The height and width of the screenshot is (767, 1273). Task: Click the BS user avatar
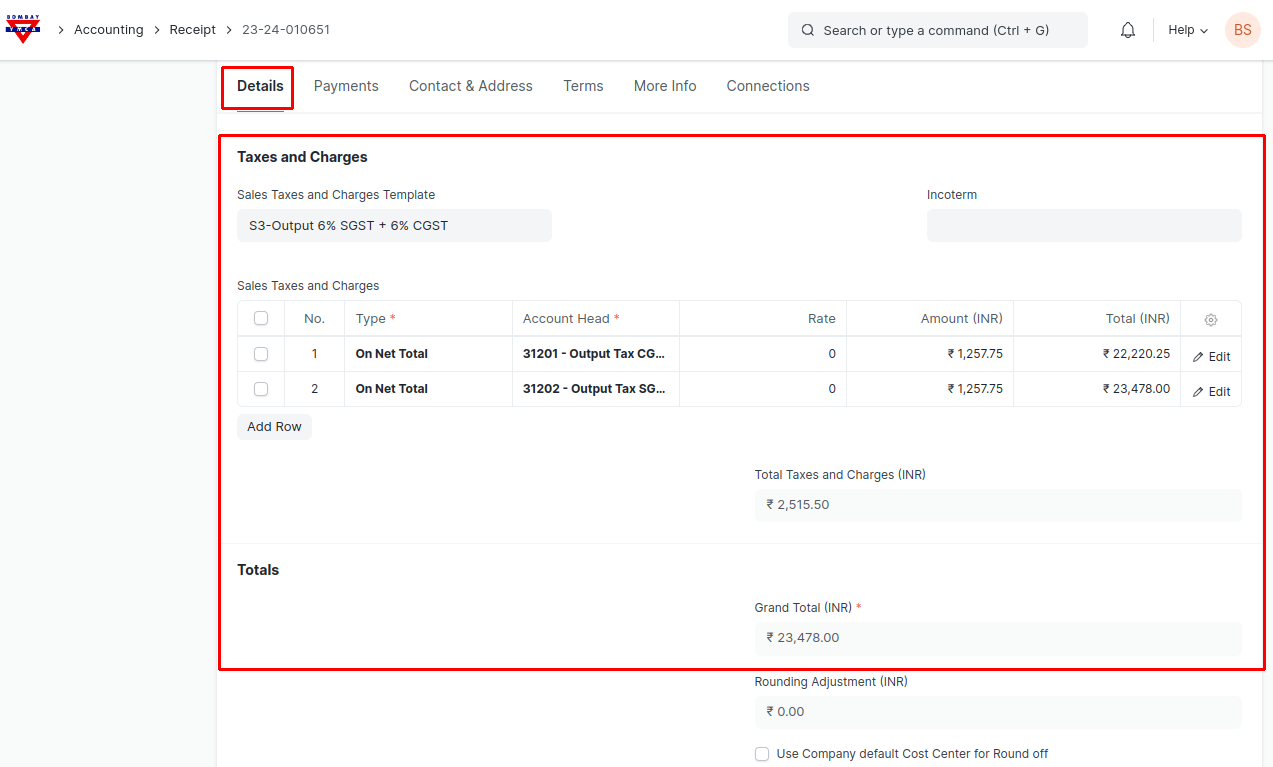point(1242,30)
